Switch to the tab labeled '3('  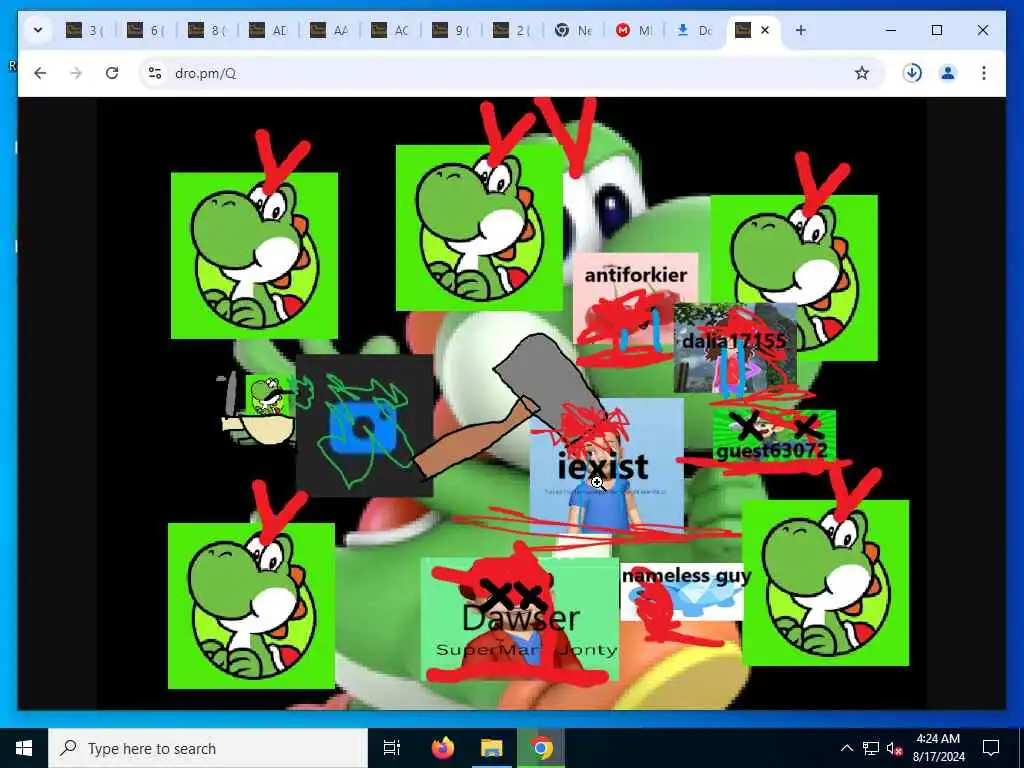(x=85, y=30)
